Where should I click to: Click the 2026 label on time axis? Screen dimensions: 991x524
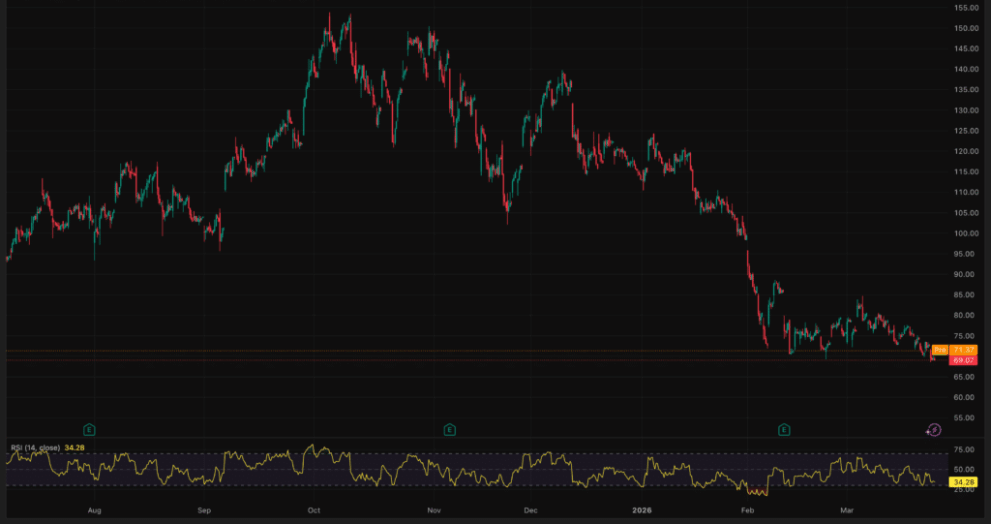643,510
